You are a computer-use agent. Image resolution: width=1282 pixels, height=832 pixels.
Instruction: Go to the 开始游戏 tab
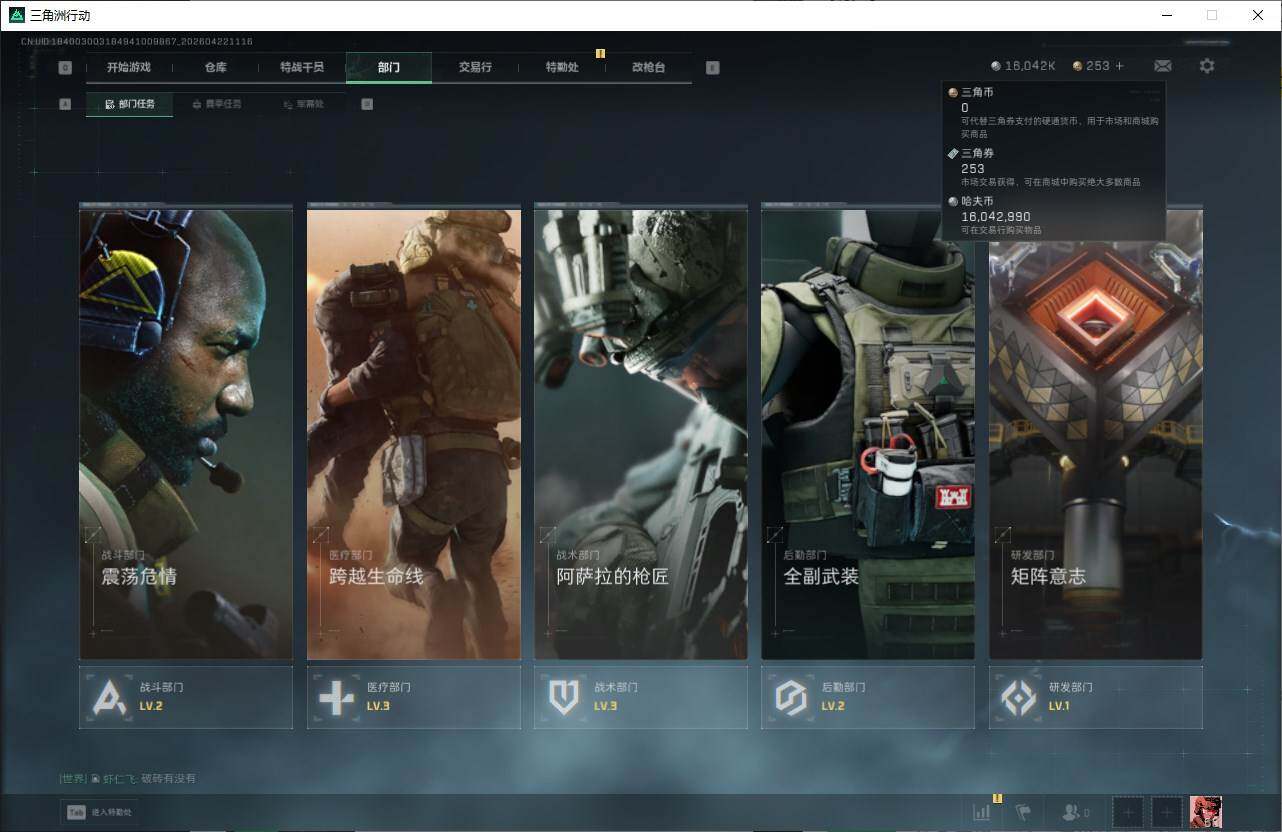click(x=129, y=67)
